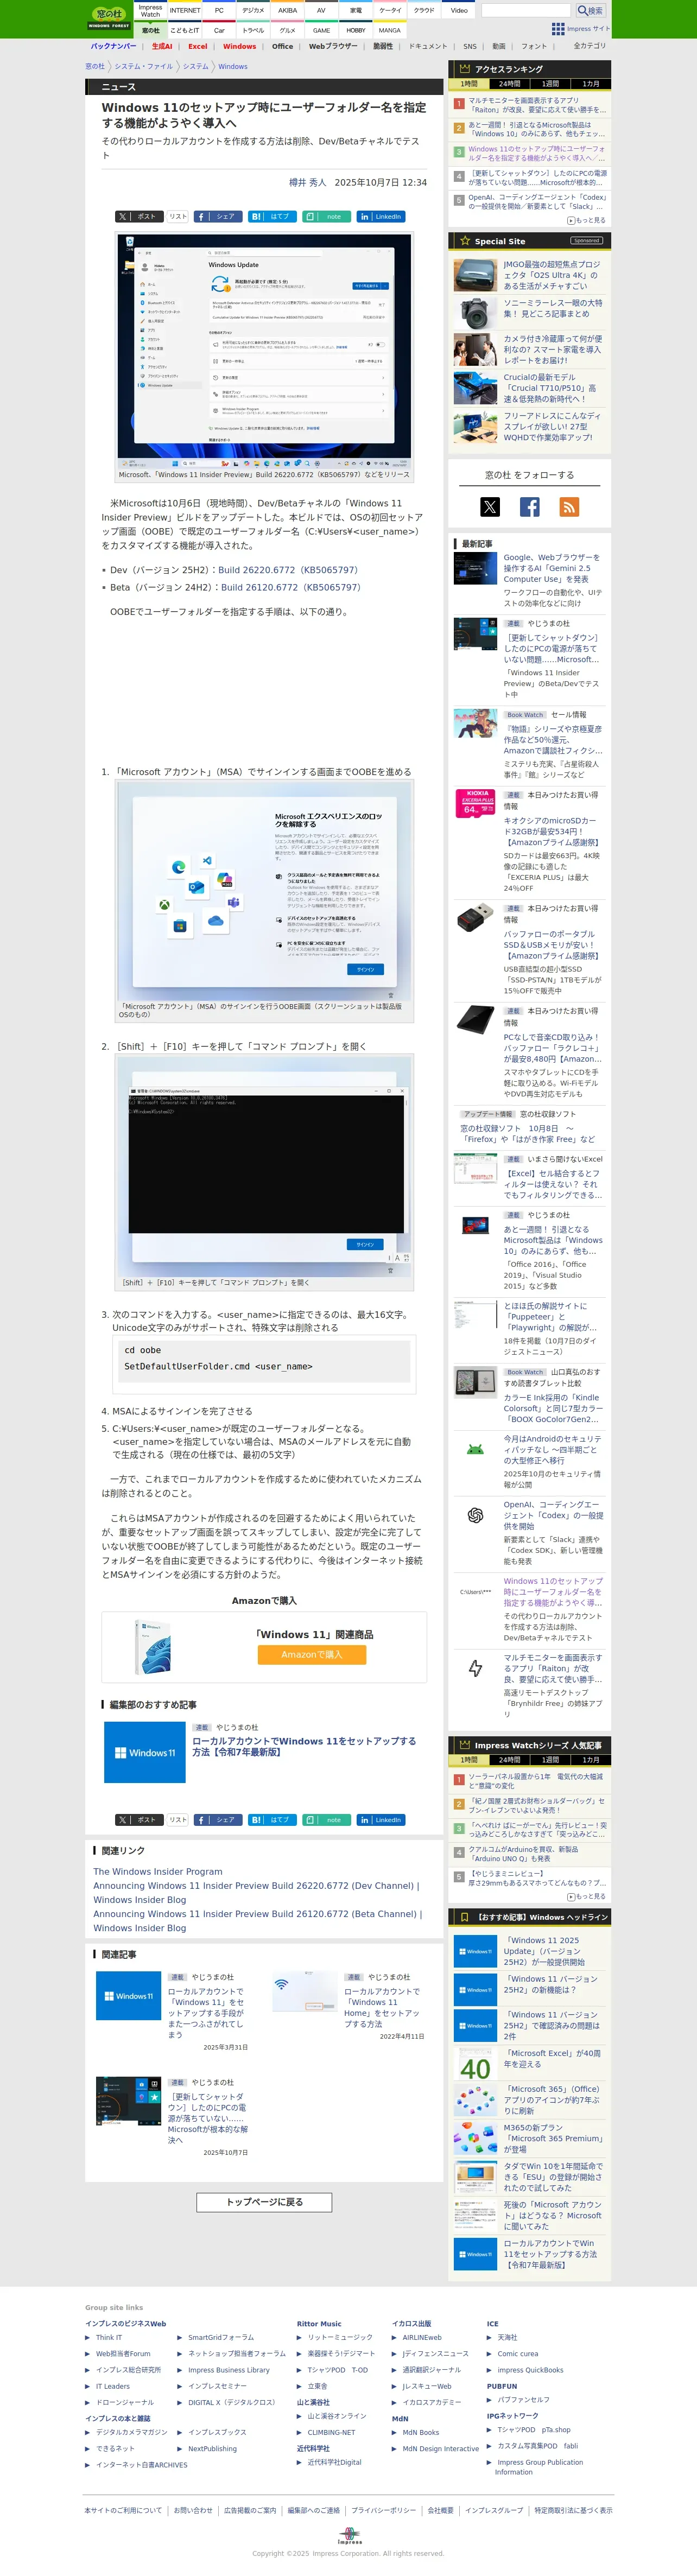Viewport: 697px width, 2576px height.
Task: Click the Raiton lightning bolt thumbnail
Action: pos(475,1668)
